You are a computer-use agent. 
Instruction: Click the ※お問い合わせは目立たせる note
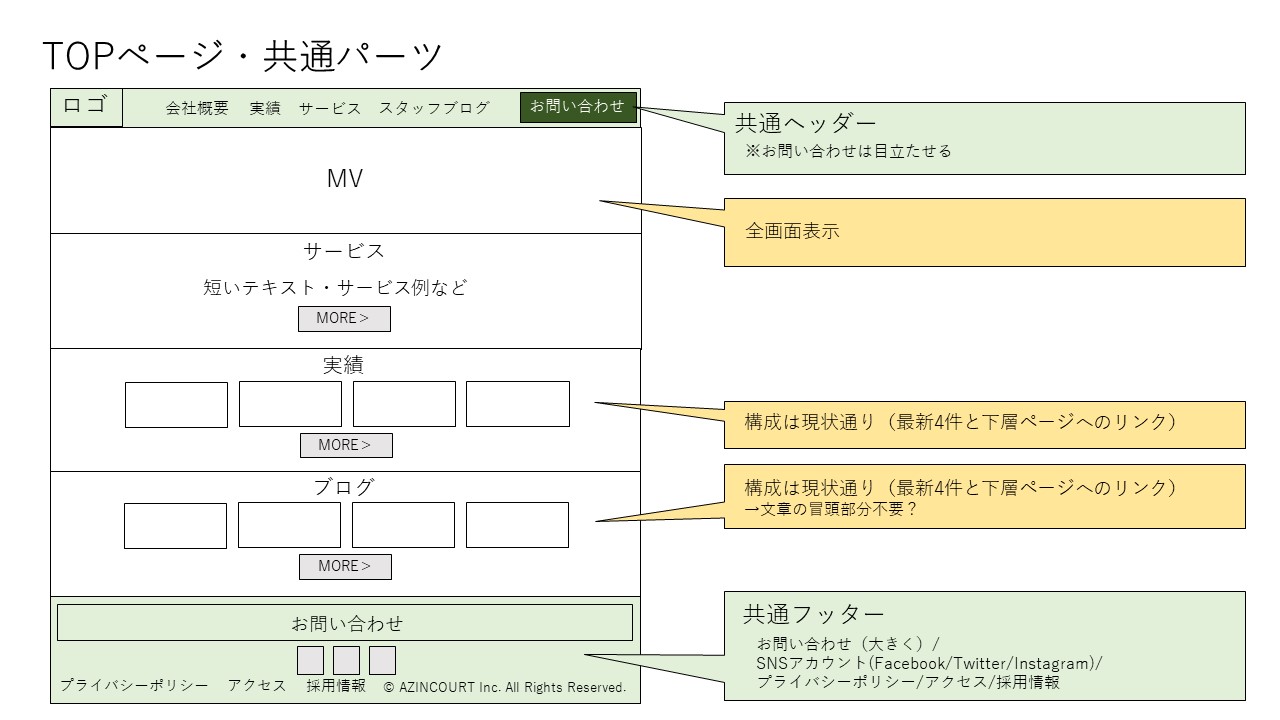(848, 151)
